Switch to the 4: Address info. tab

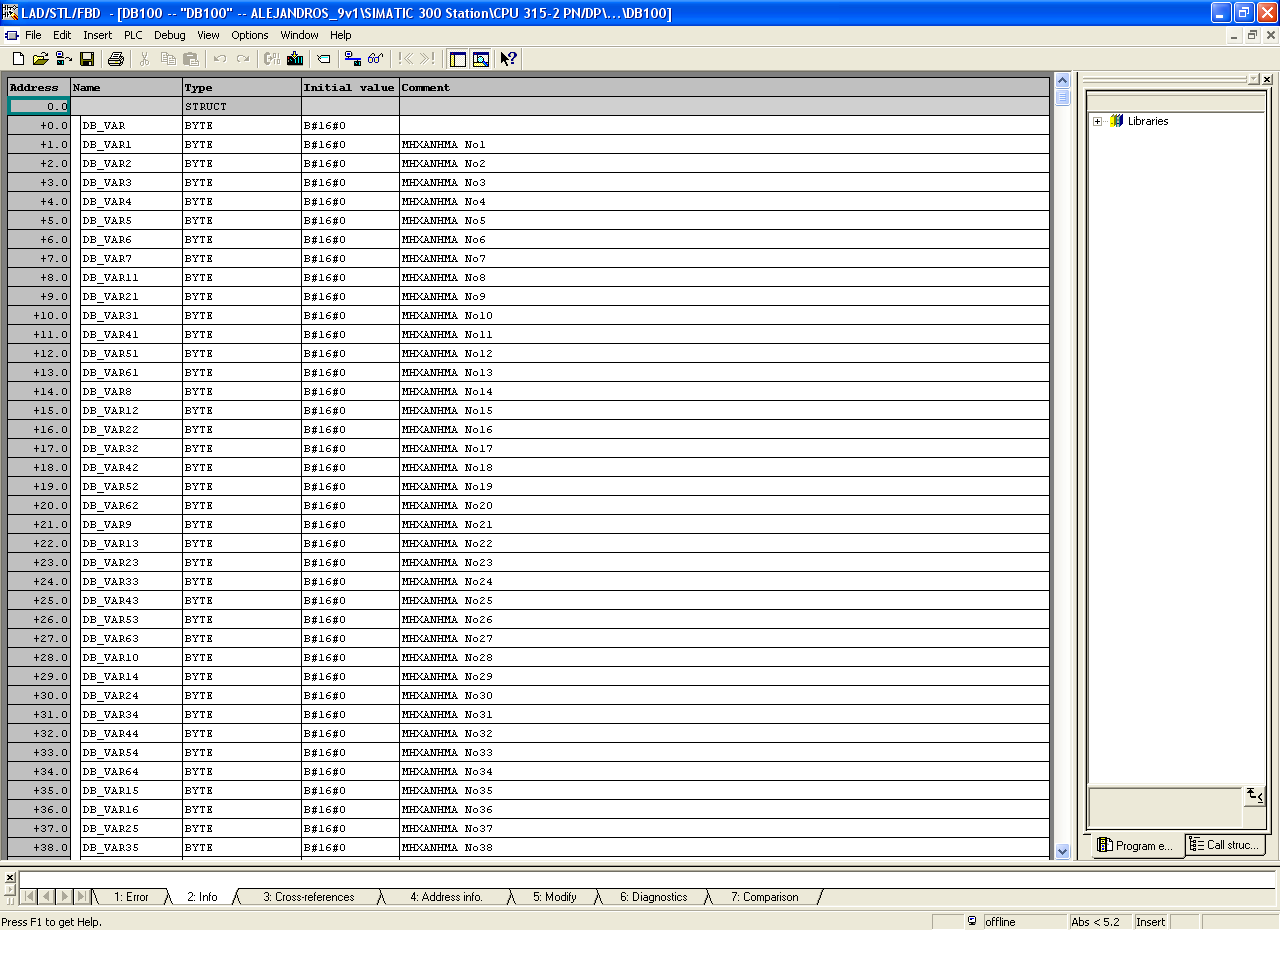pos(446,897)
